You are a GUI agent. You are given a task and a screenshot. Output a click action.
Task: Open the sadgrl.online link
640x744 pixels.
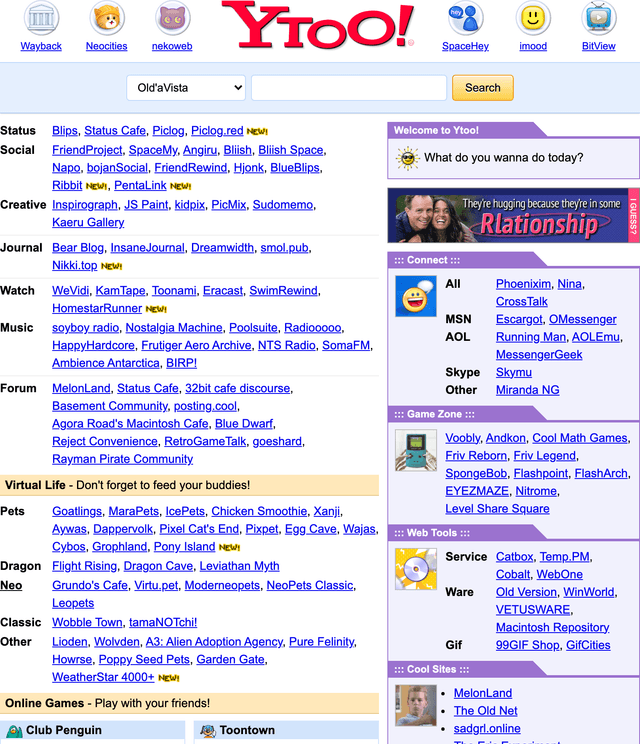487,729
